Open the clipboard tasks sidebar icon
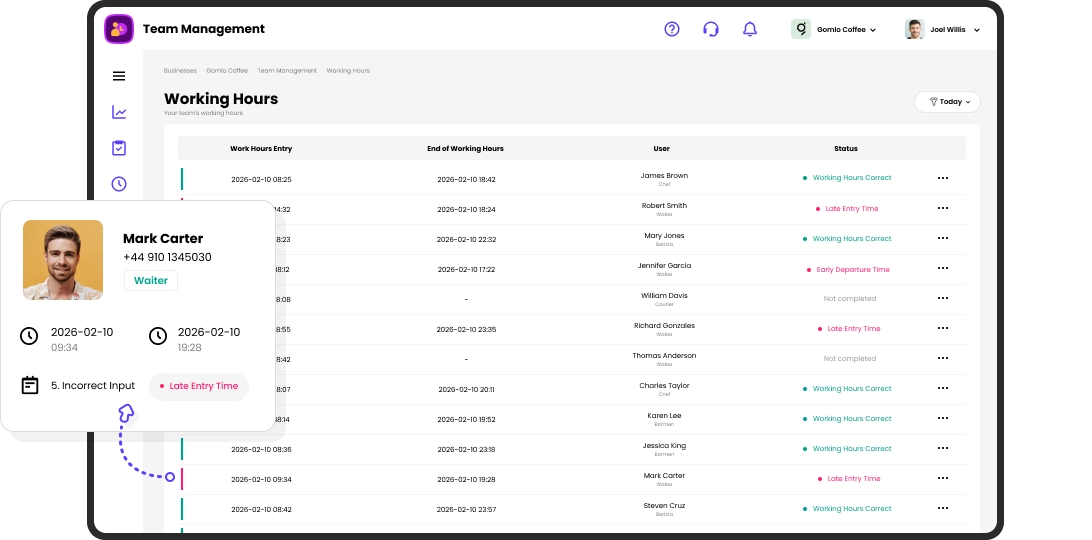 click(119, 148)
